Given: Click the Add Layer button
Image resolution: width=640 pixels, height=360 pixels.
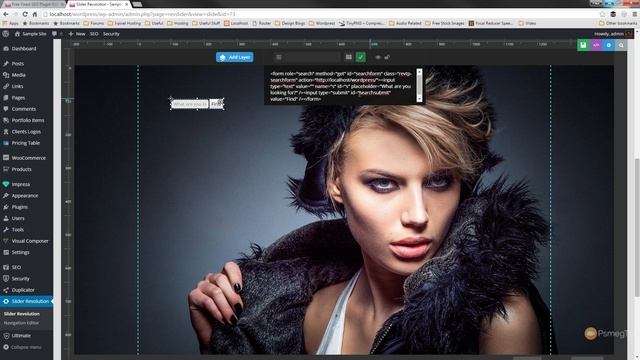Looking at the screenshot, I should [235, 57].
